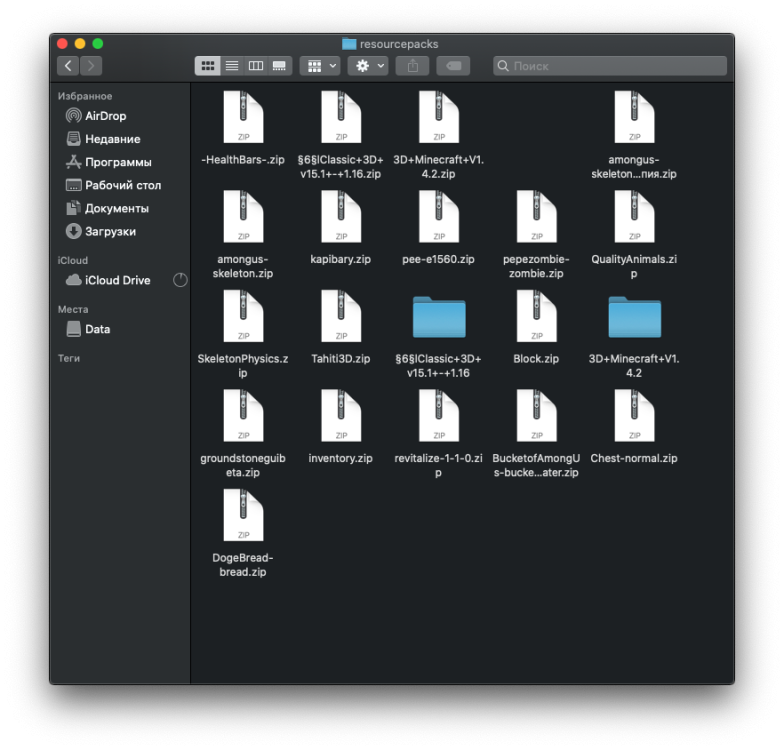Image resolution: width=784 pixels, height=750 pixels.
Task: Select the DogeBread-bread.zip archive icon
Action: (x=243, y=515)
